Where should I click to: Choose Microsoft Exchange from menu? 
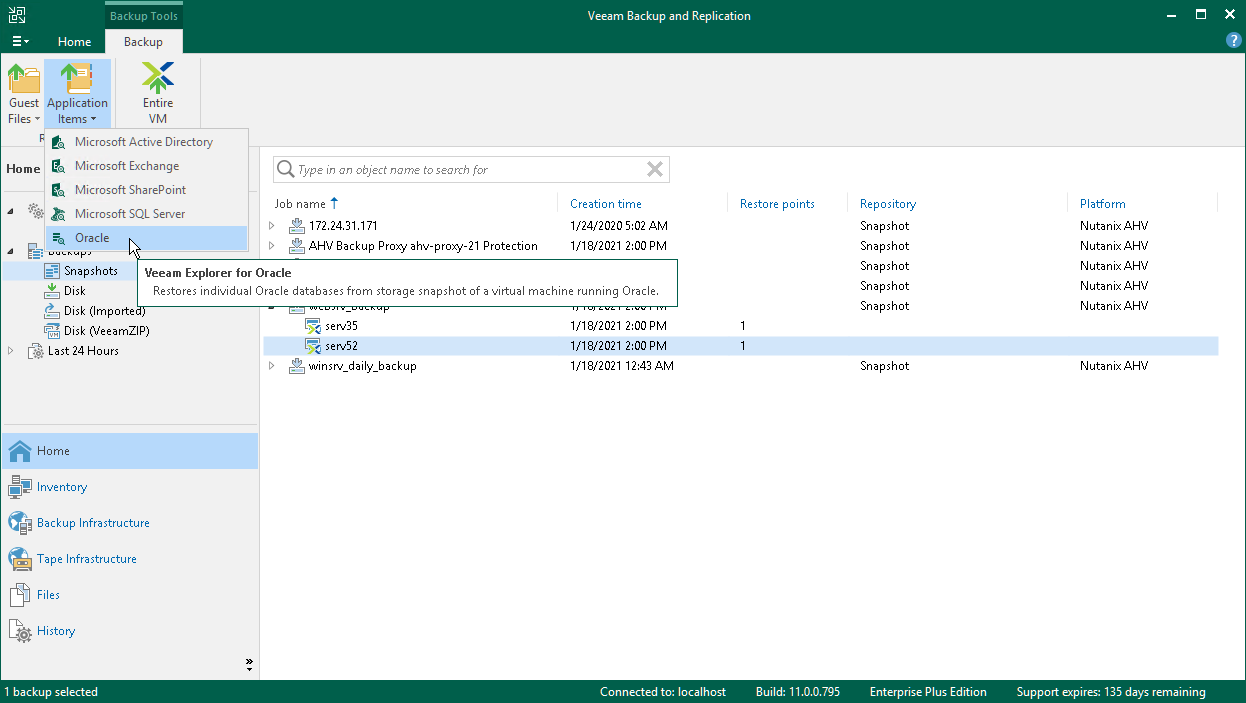(x=146, y=166)
